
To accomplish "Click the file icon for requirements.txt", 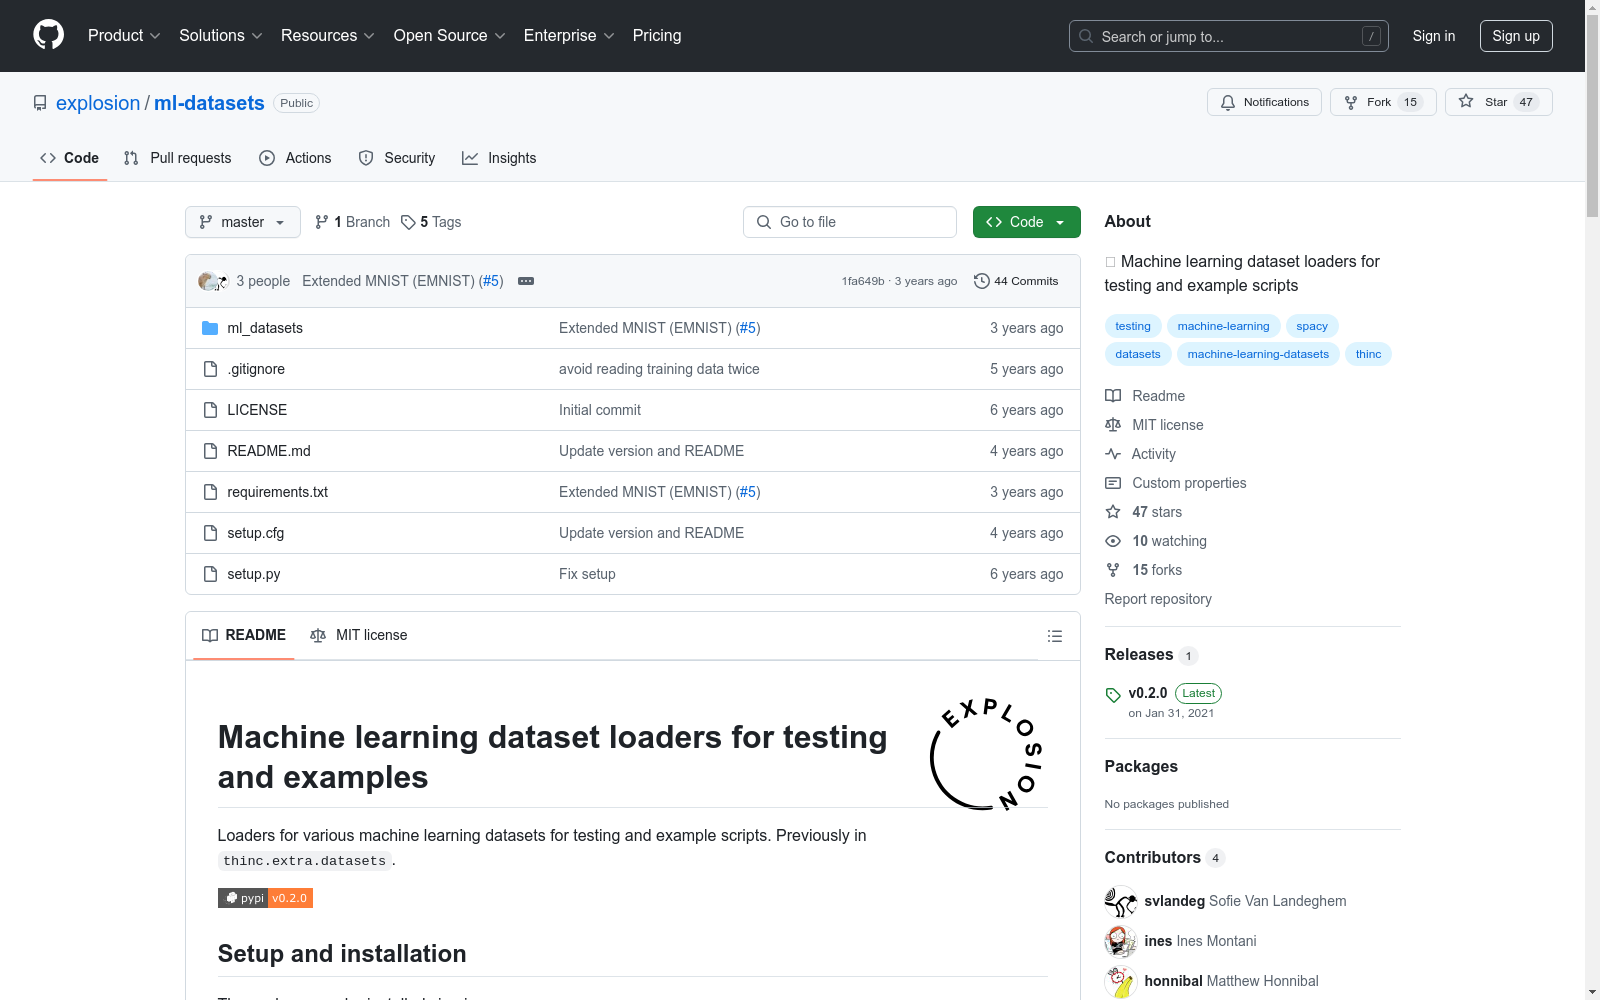I will [210, 492].
